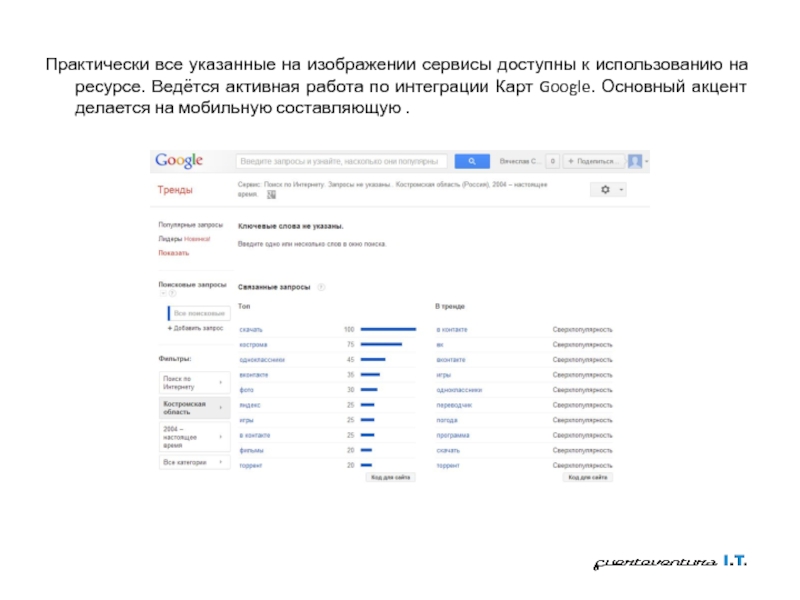Click the blue bar for одноклассники 45
The width and height of the screenshot is (800, 600).
(x=373, y=360)
